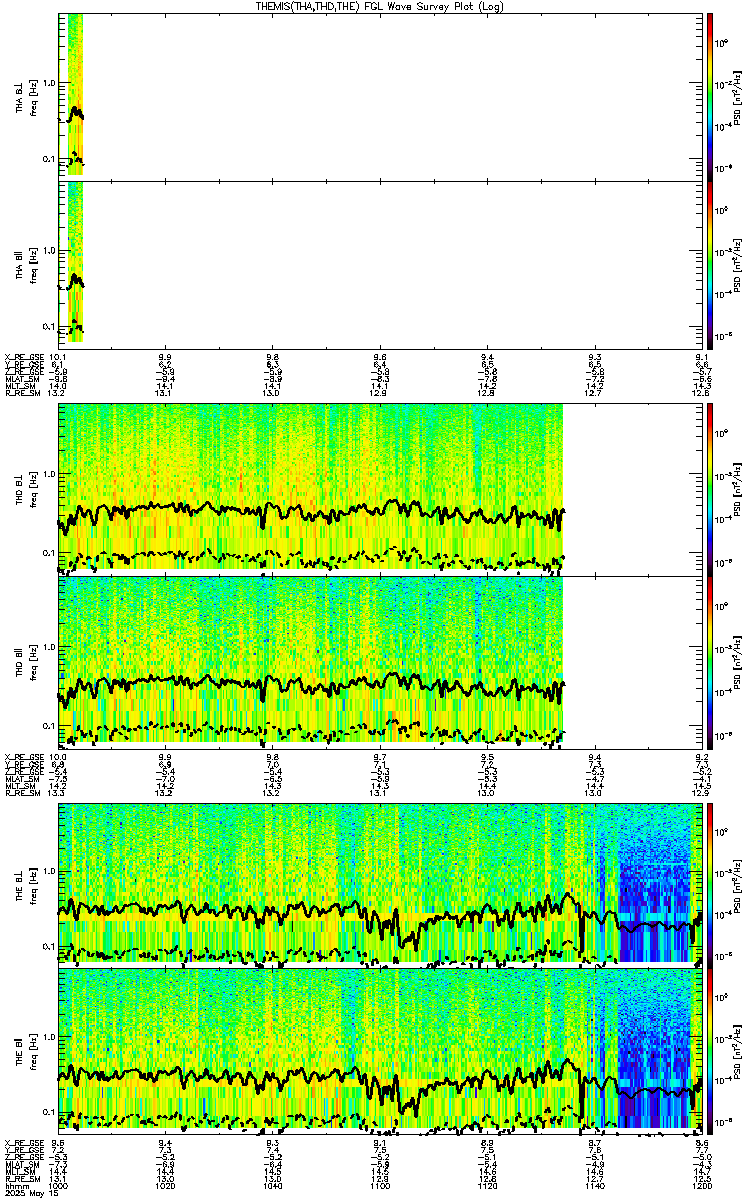Click the 1140 time tick label

[596, 1185]
